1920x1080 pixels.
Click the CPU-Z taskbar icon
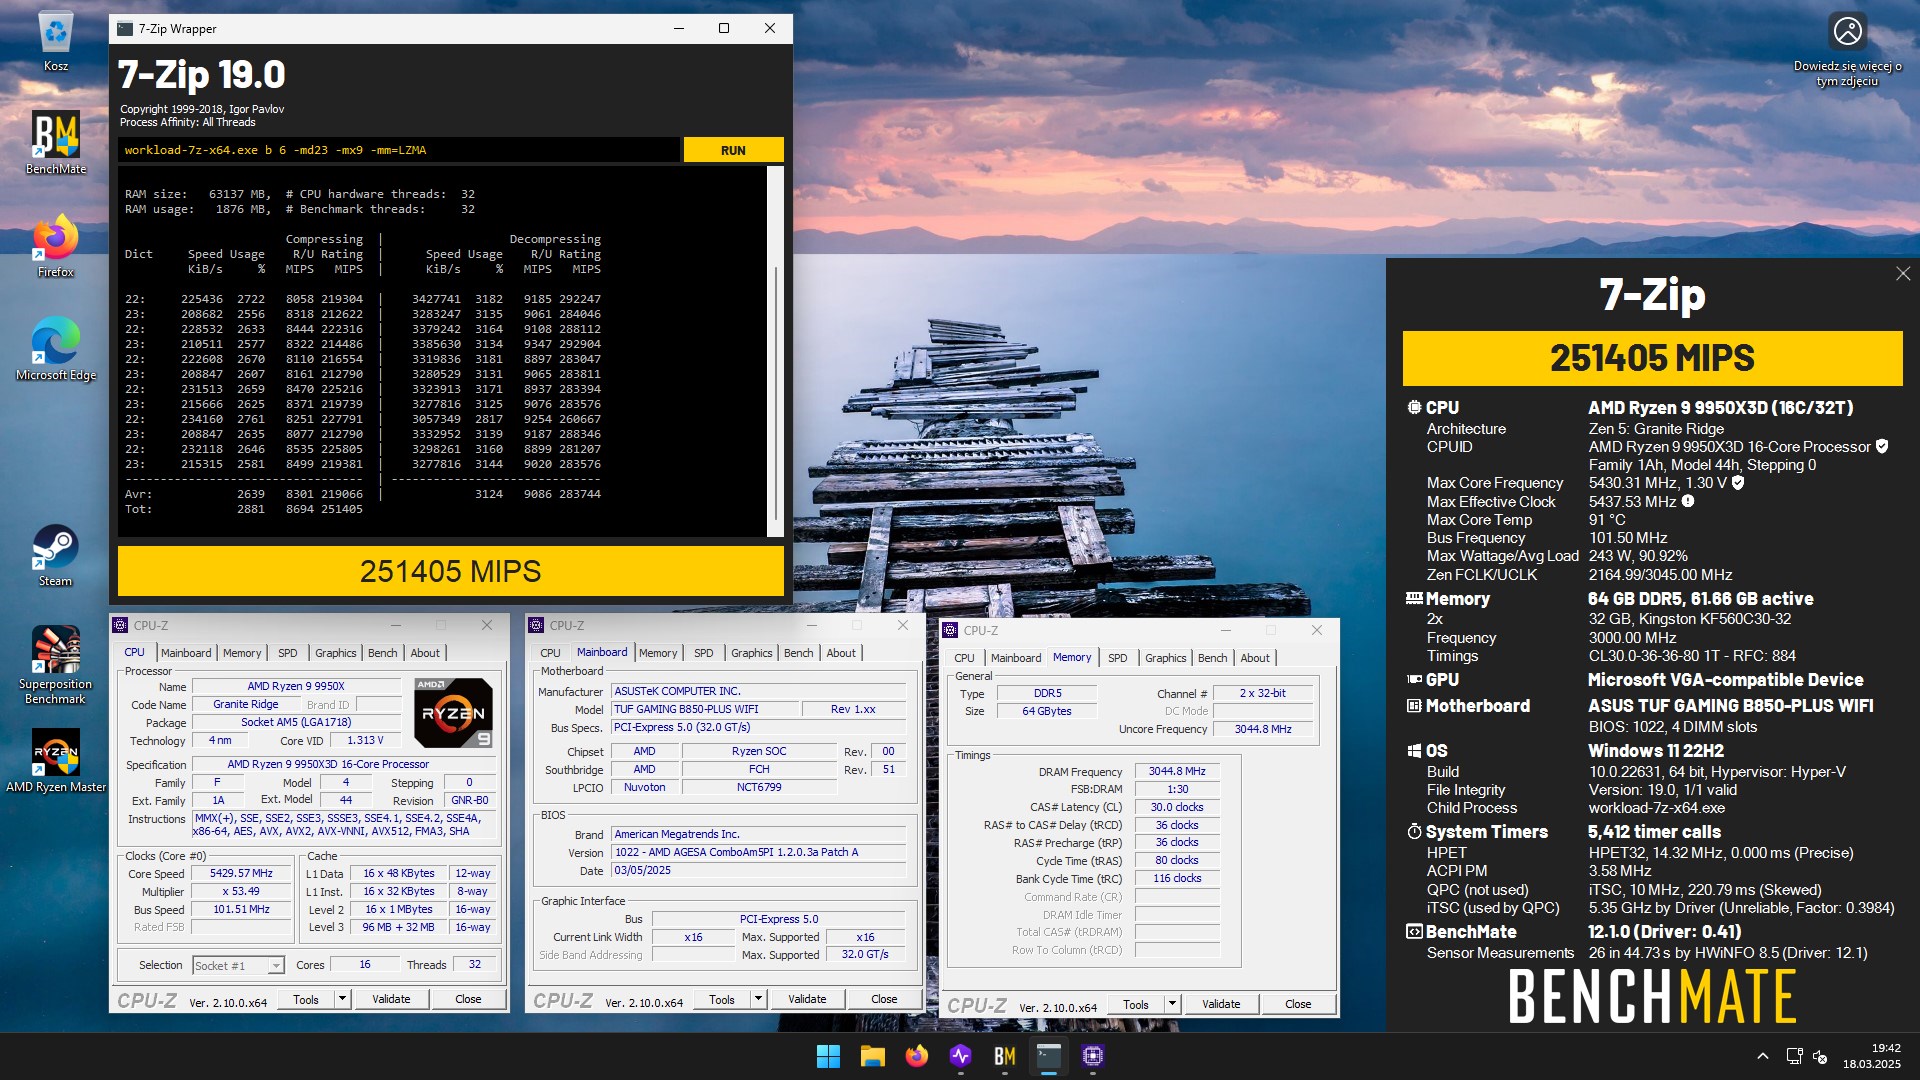1092,1056
